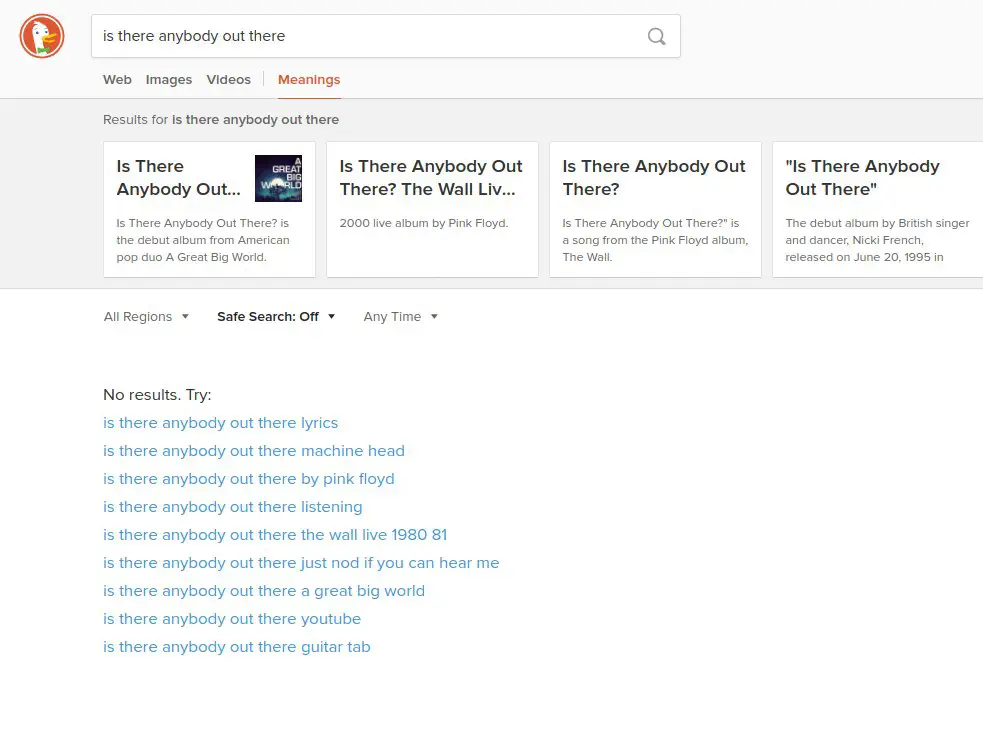Viewport: 983px width, 756px height.
Task: Try the 'machine head' search suggestion
Action: point(253,451)
